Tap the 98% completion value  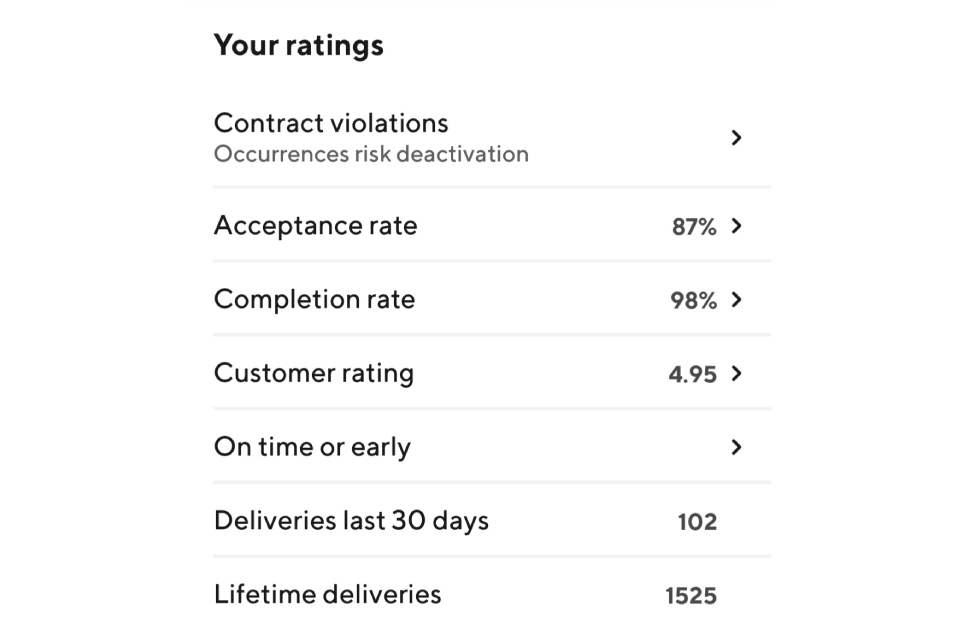coord(694,300)
